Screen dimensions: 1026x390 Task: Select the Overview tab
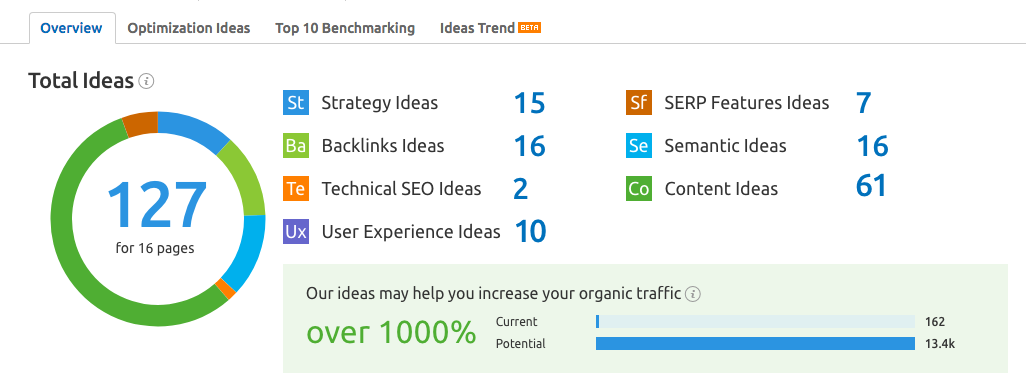click(x=71, y=28)
